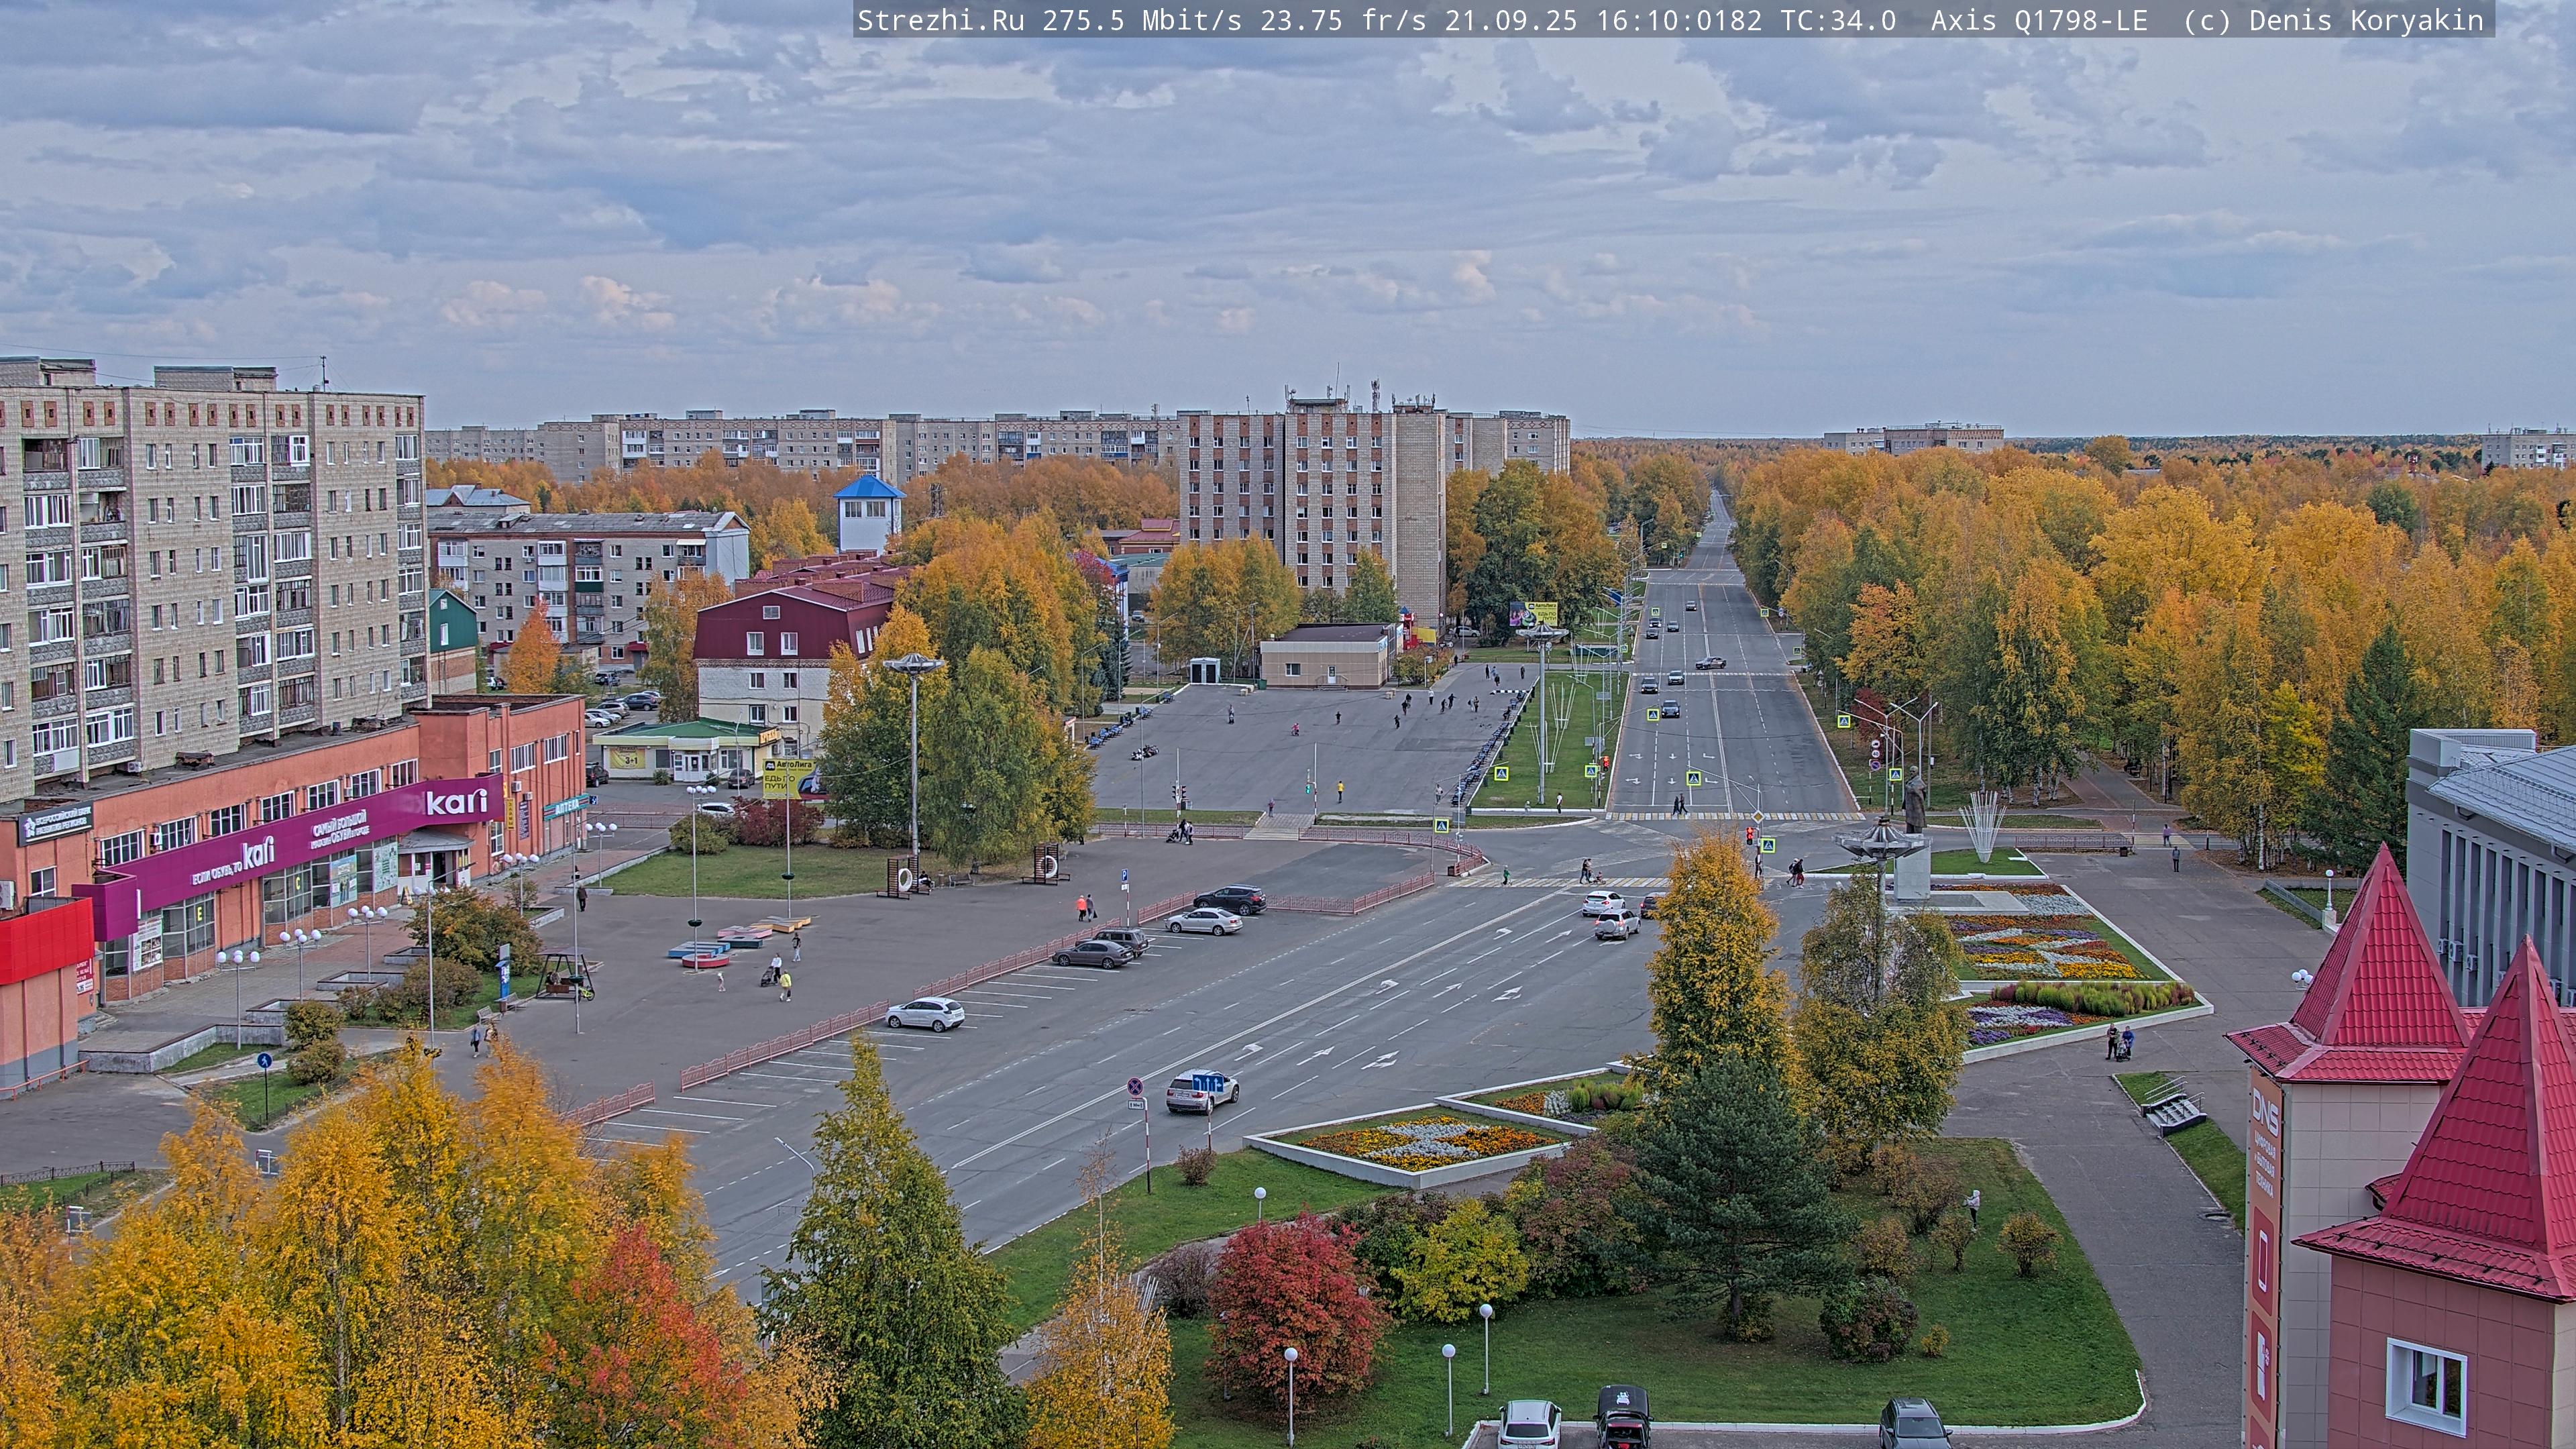Click the Strezhi.Ru text in the overlay
Image resolution: width=2576 pixels, height=1449 pixels.
click(940, 20)
